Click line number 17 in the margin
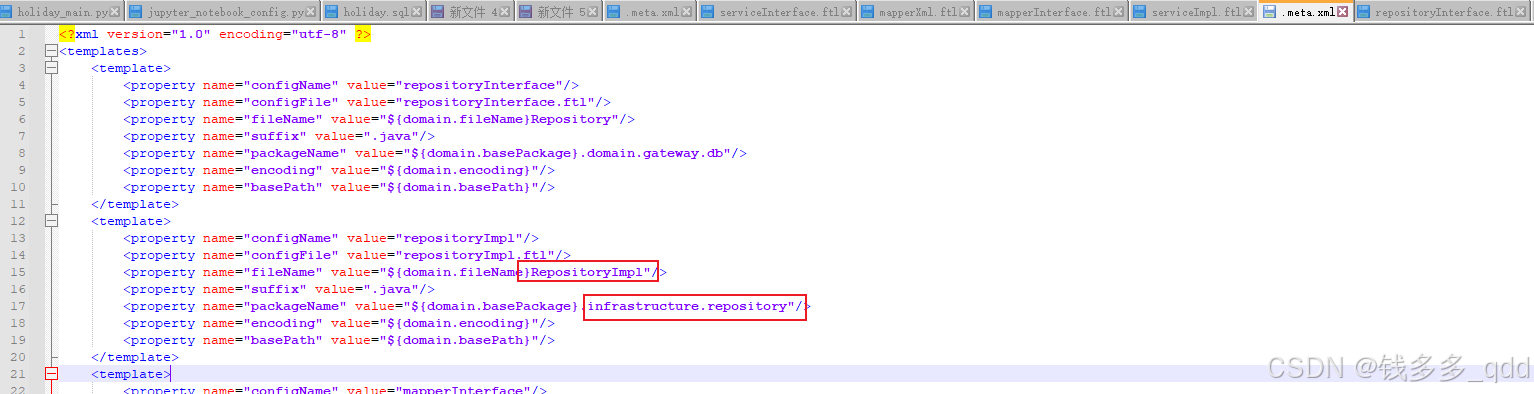1534x394 pixels. point(18,306)
